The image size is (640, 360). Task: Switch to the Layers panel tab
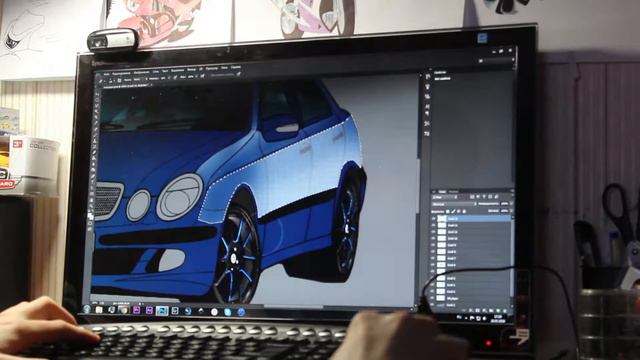tap(442, 191)
